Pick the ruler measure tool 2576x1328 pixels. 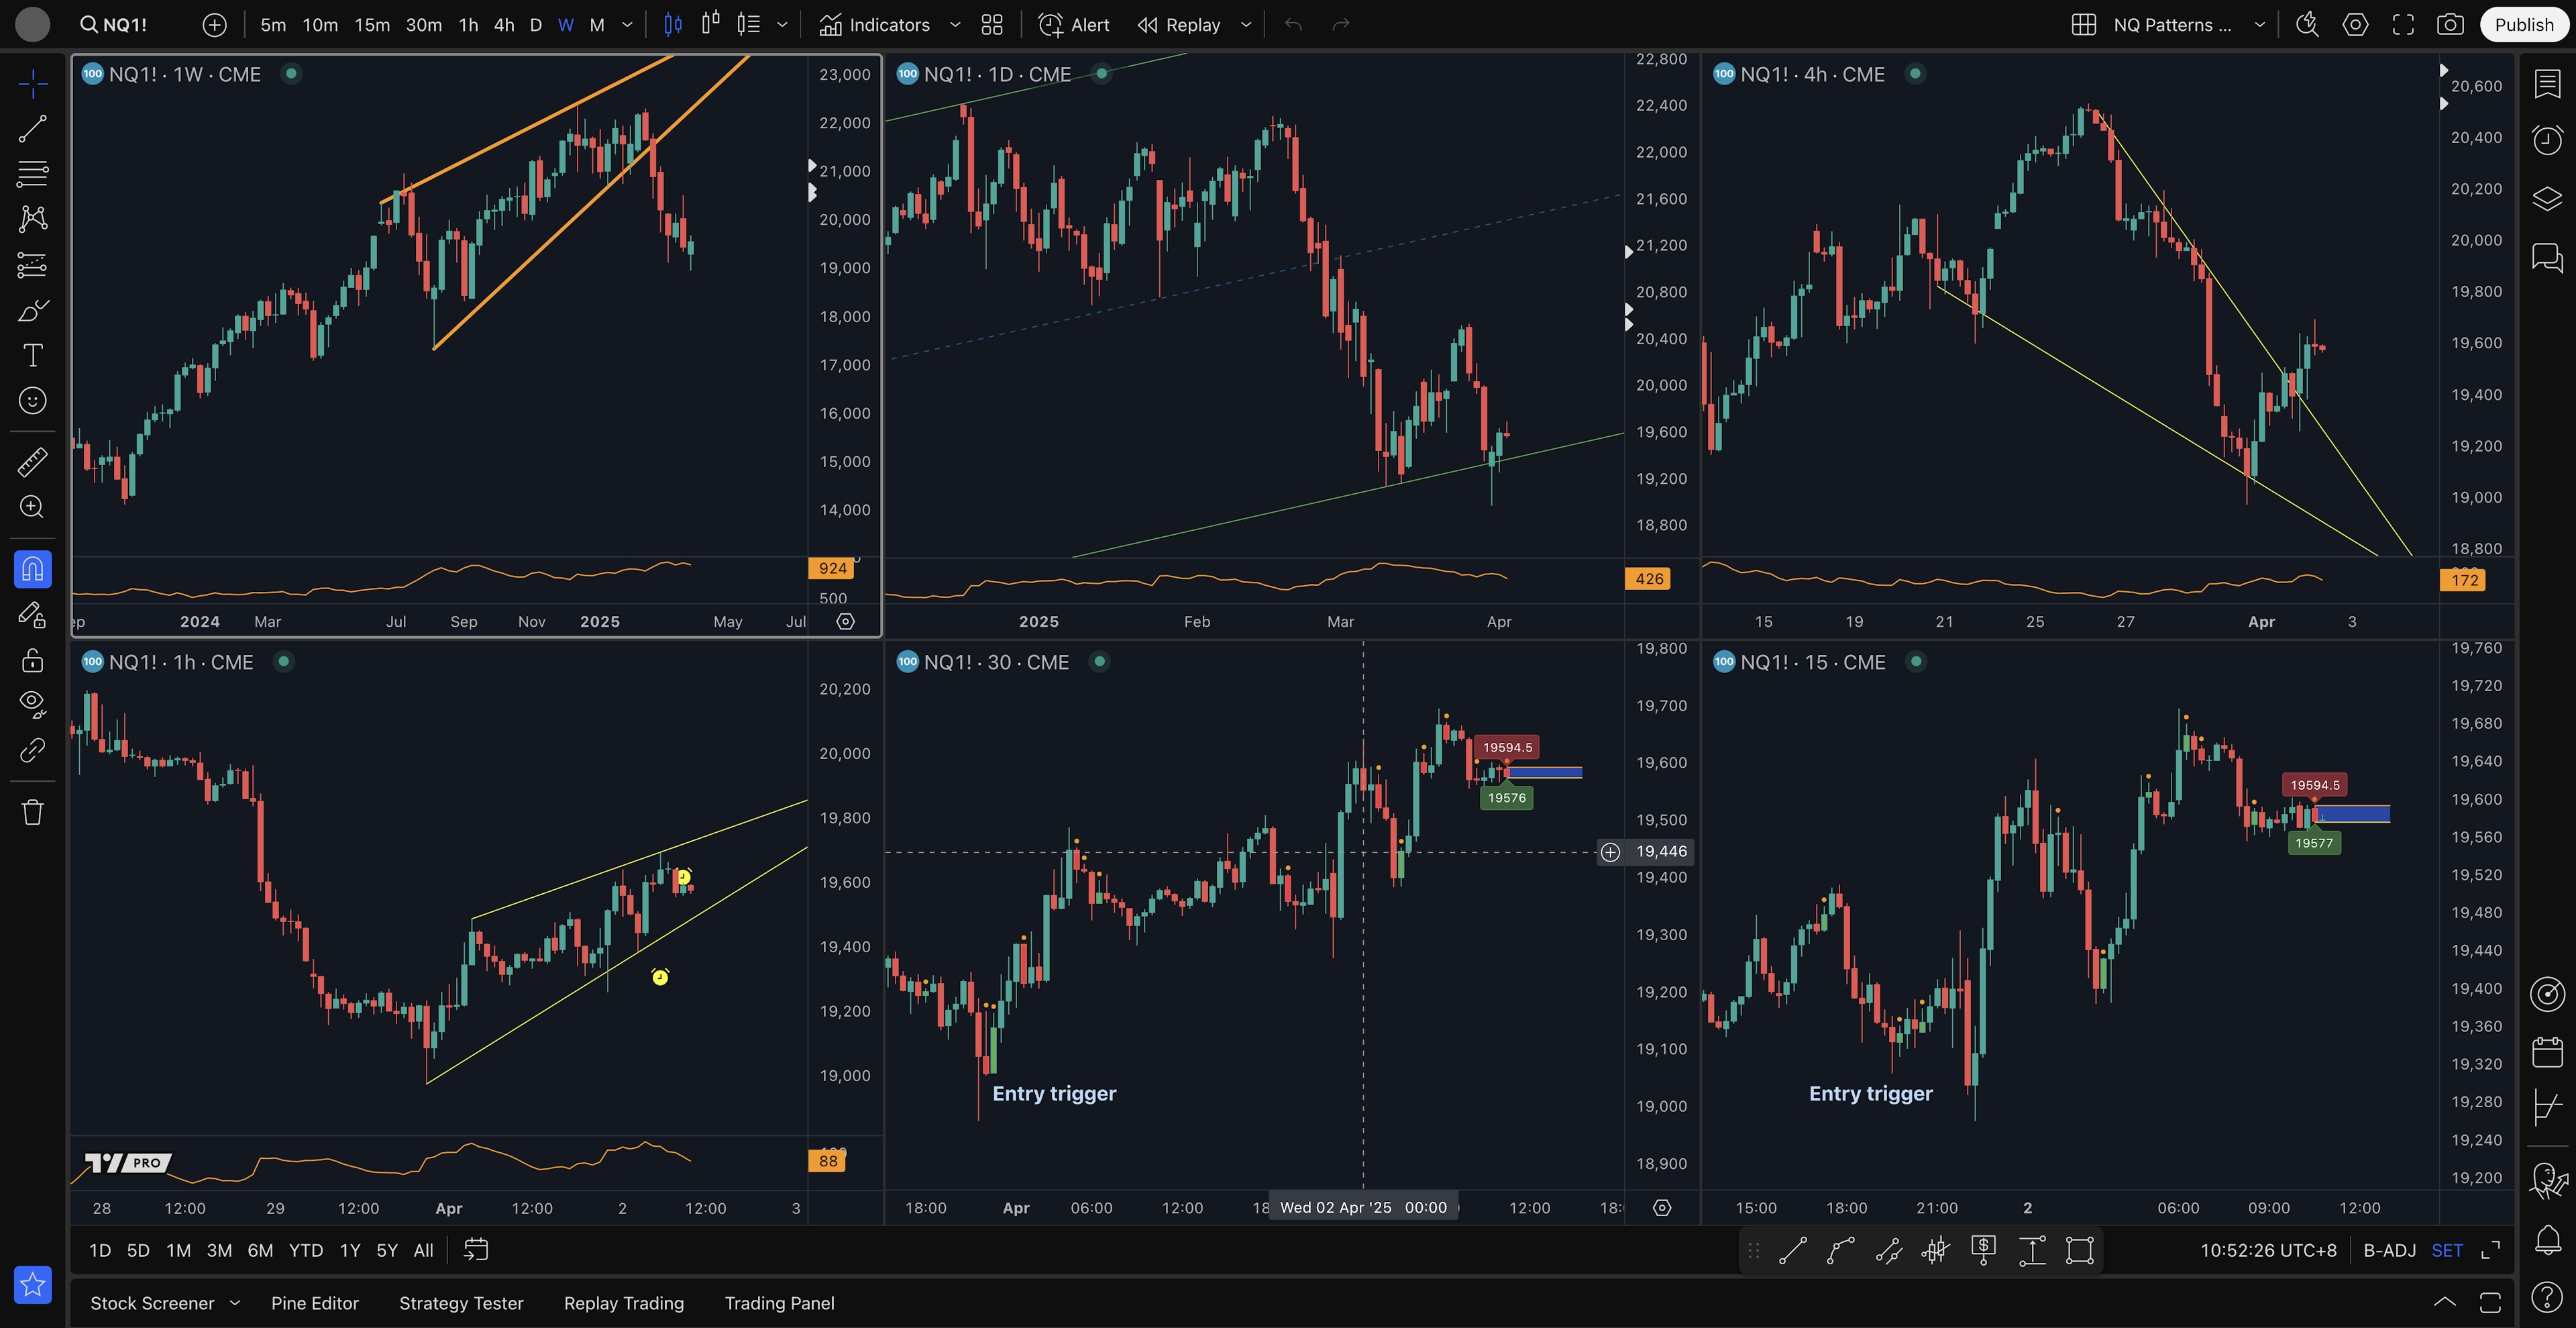32,461
